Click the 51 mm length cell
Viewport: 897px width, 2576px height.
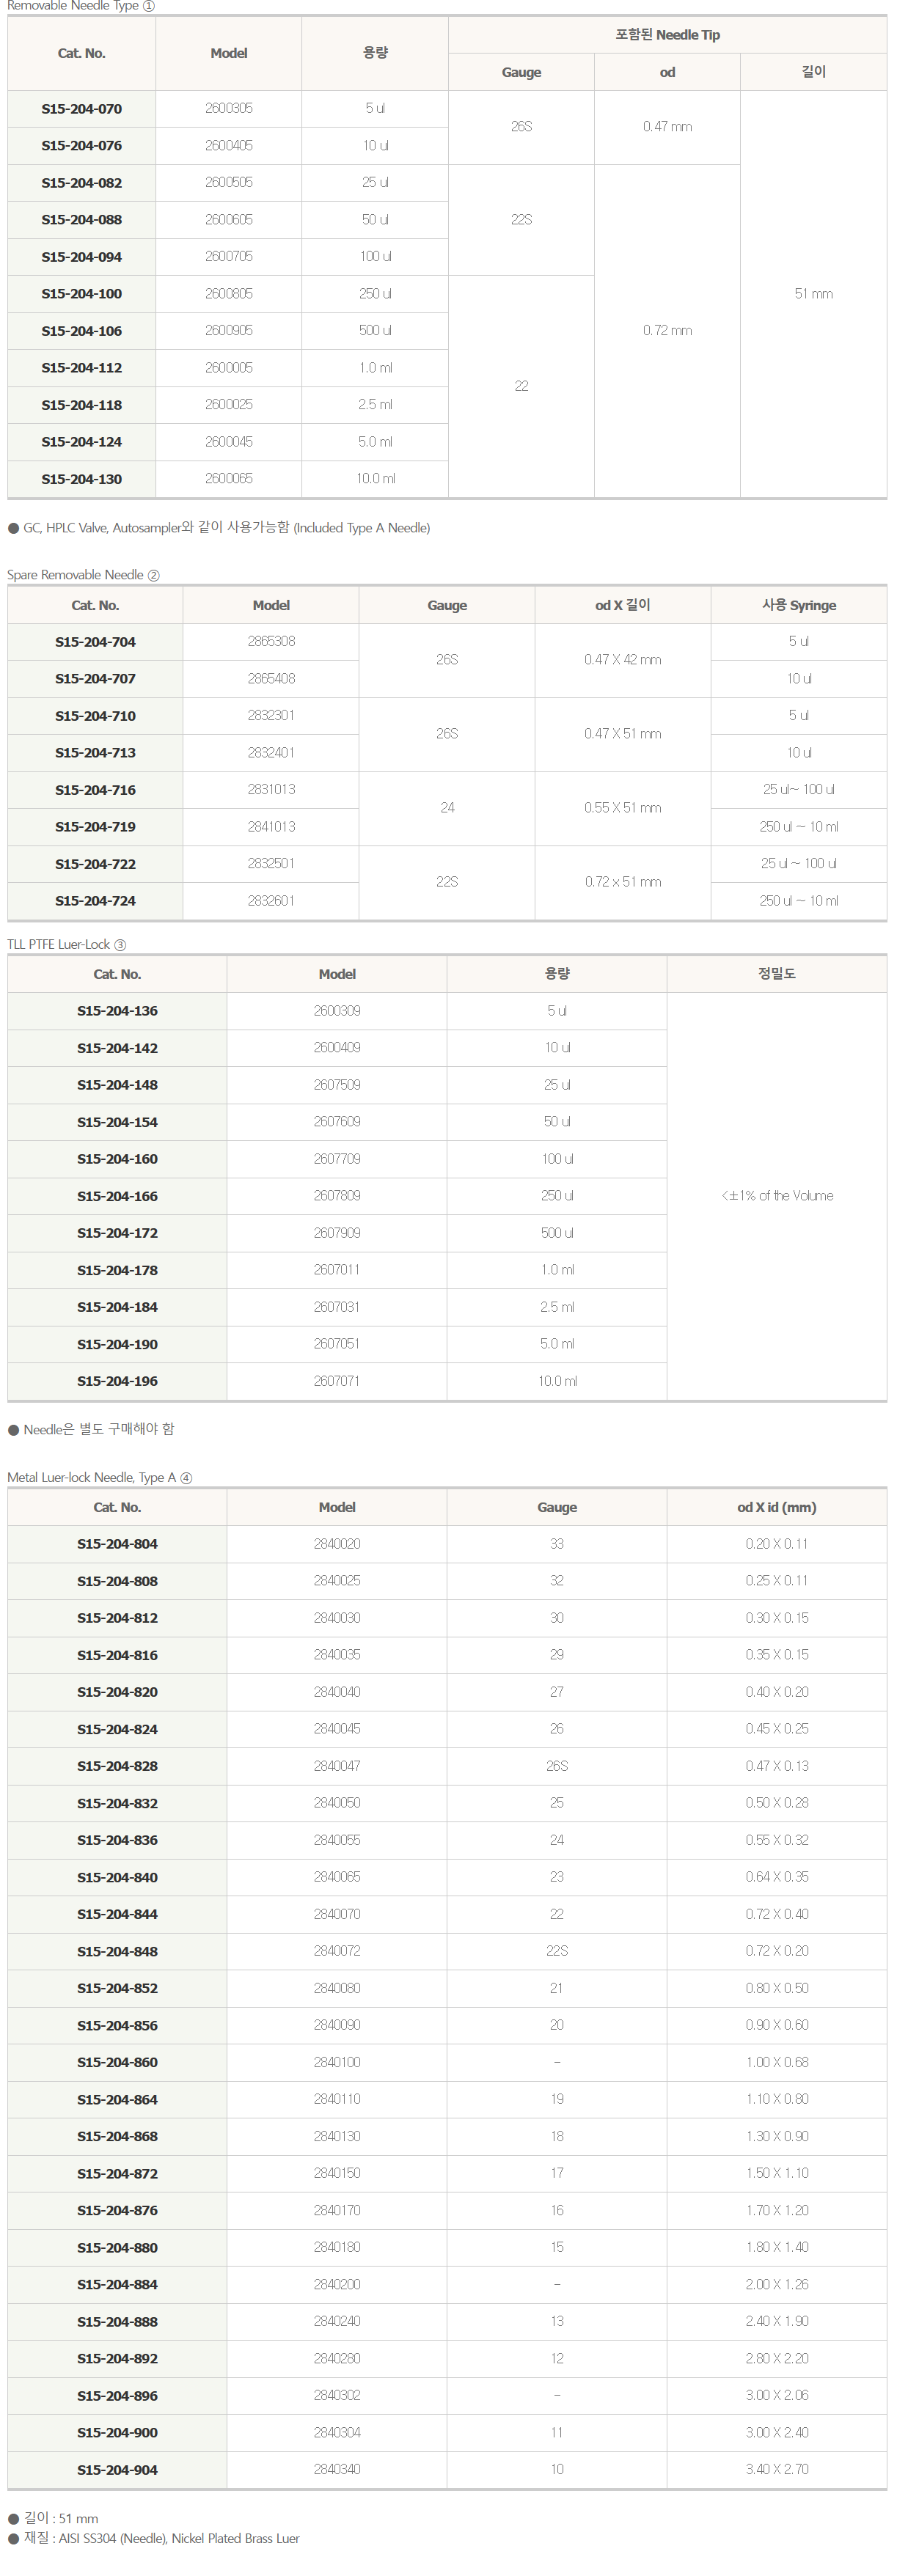click(x=814, y=294)
